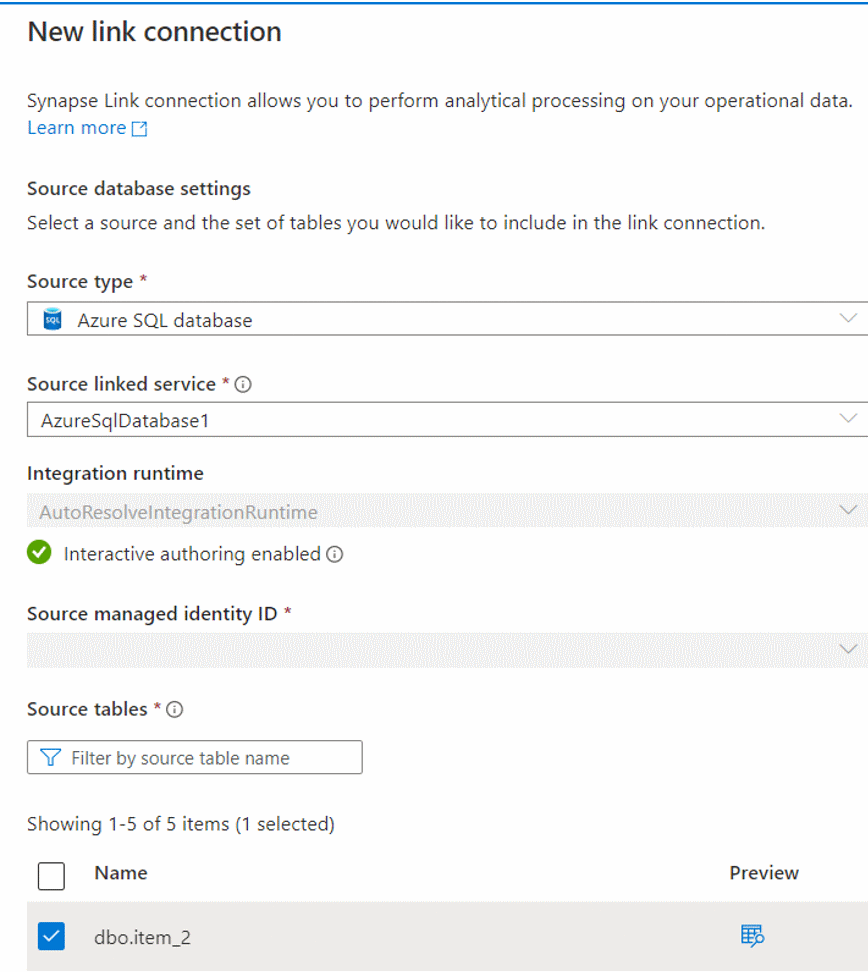
Task: Click the green checkmark for interactive authoring status
Action: (x=38, y=553)
